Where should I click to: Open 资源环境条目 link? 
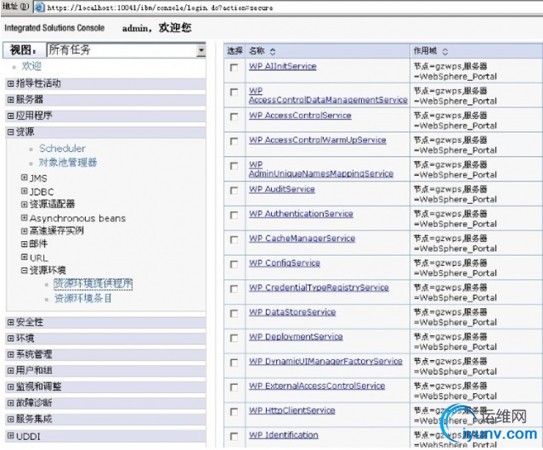coord(83,299)
